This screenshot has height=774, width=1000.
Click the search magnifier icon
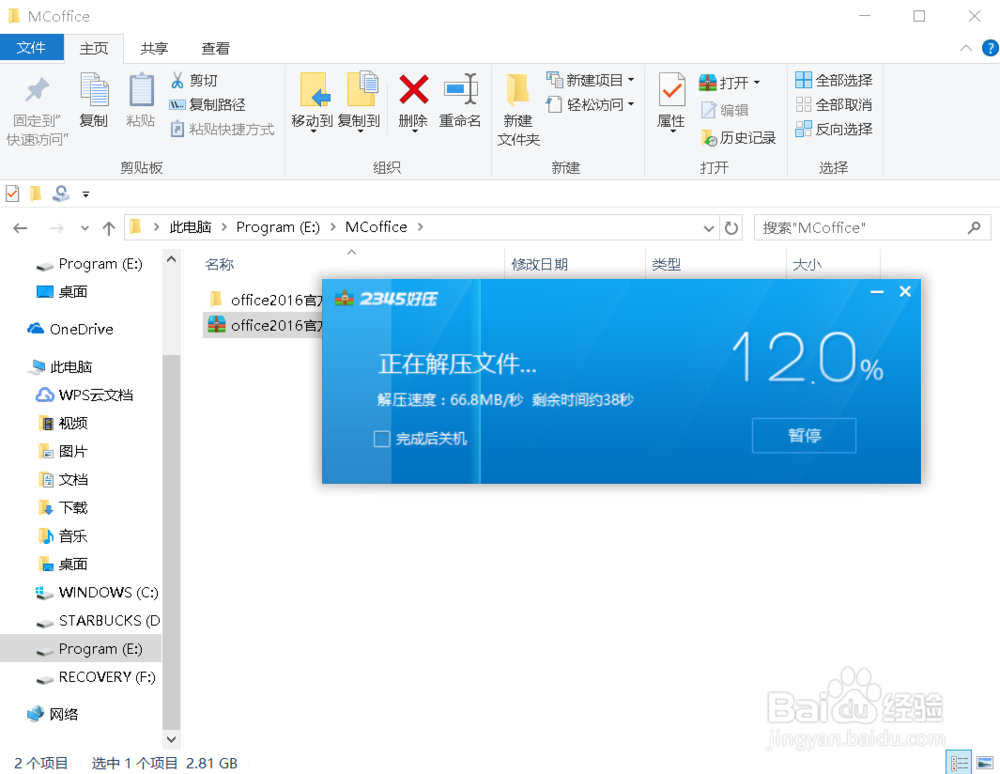tap(973, 227)
